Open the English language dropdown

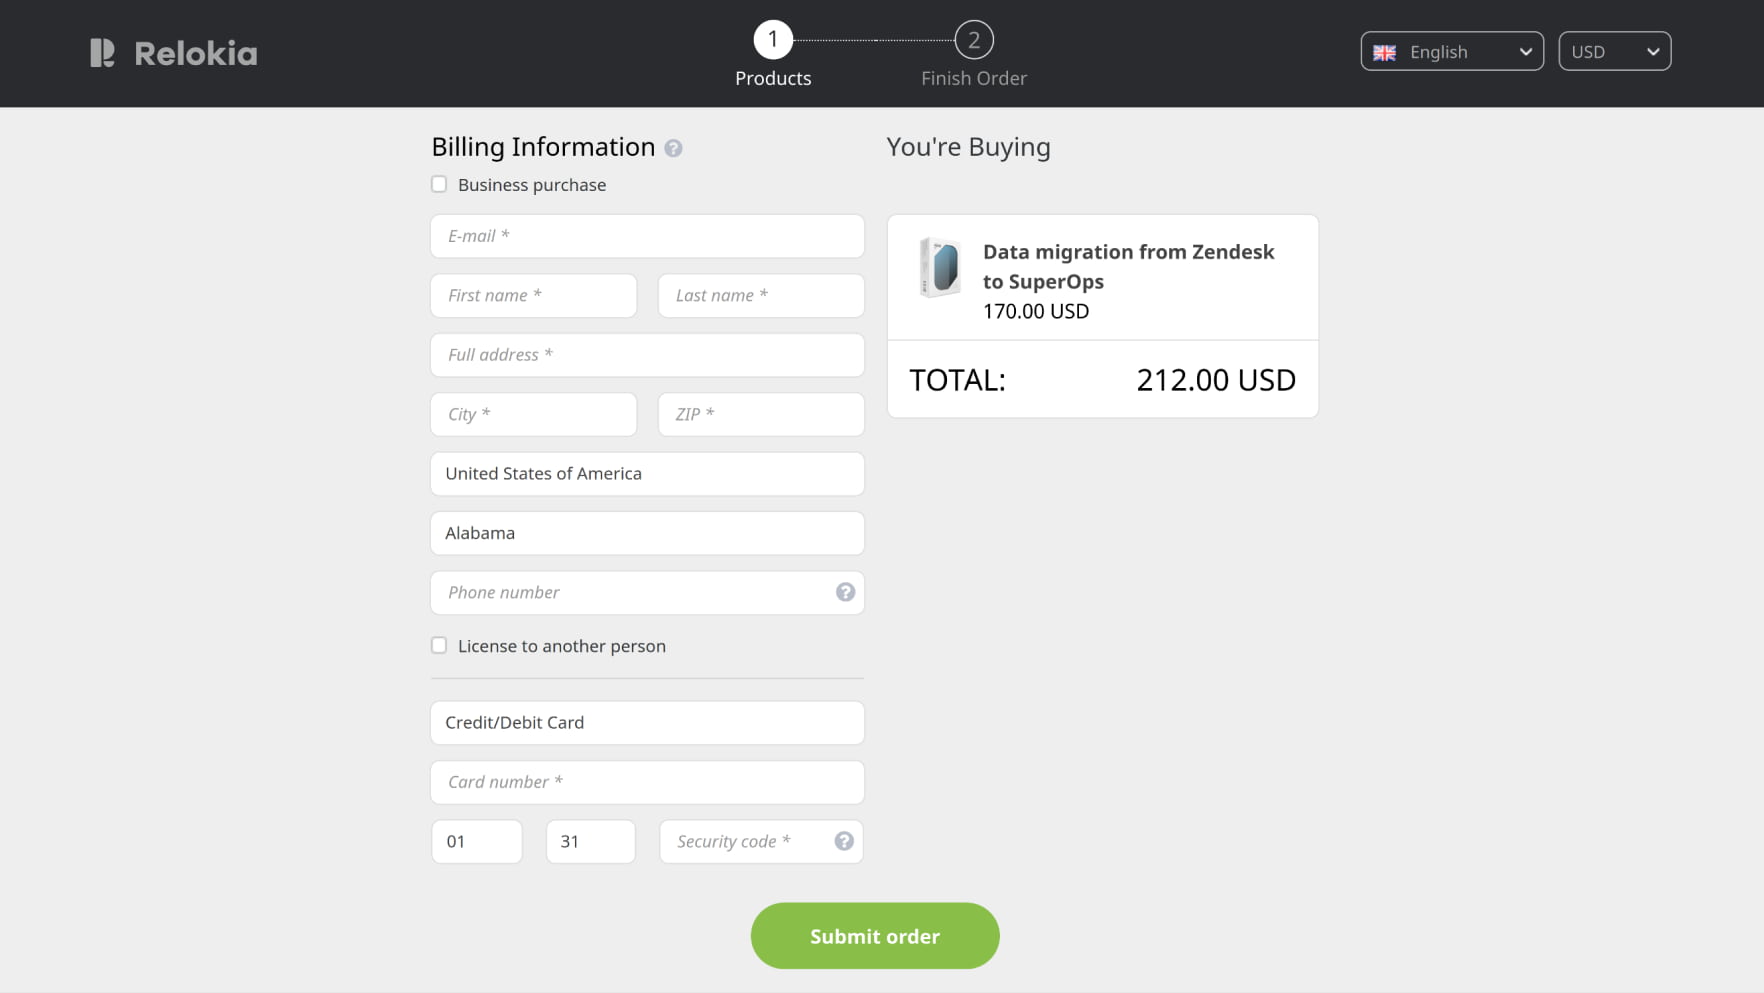pyautogui.click(x=1452, y=52)
